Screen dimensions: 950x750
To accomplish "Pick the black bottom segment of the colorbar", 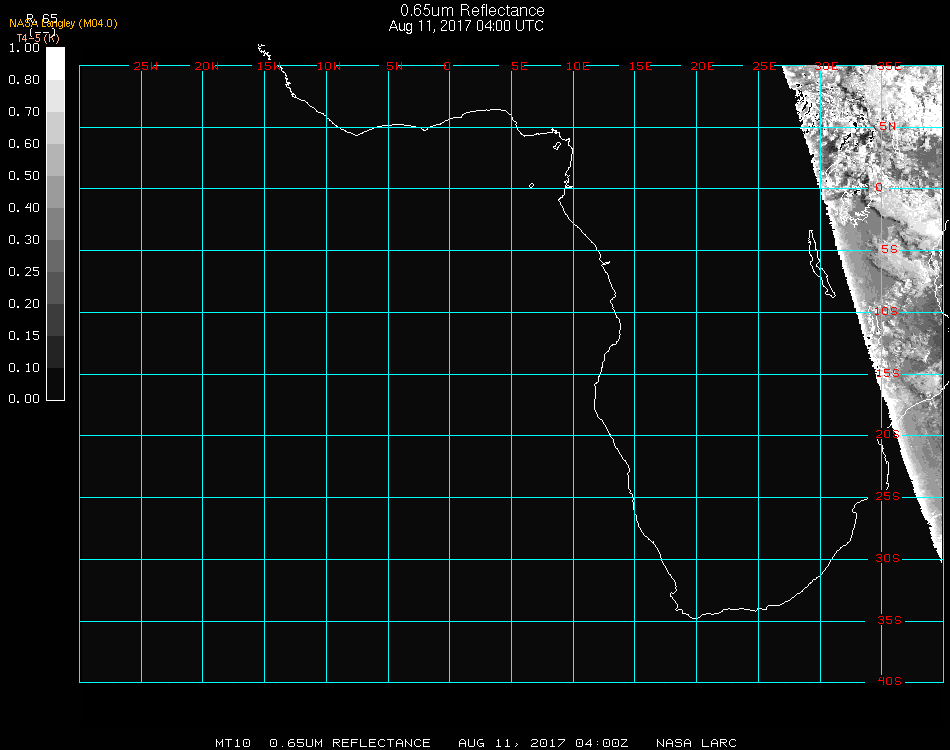I will pos(55,383).
